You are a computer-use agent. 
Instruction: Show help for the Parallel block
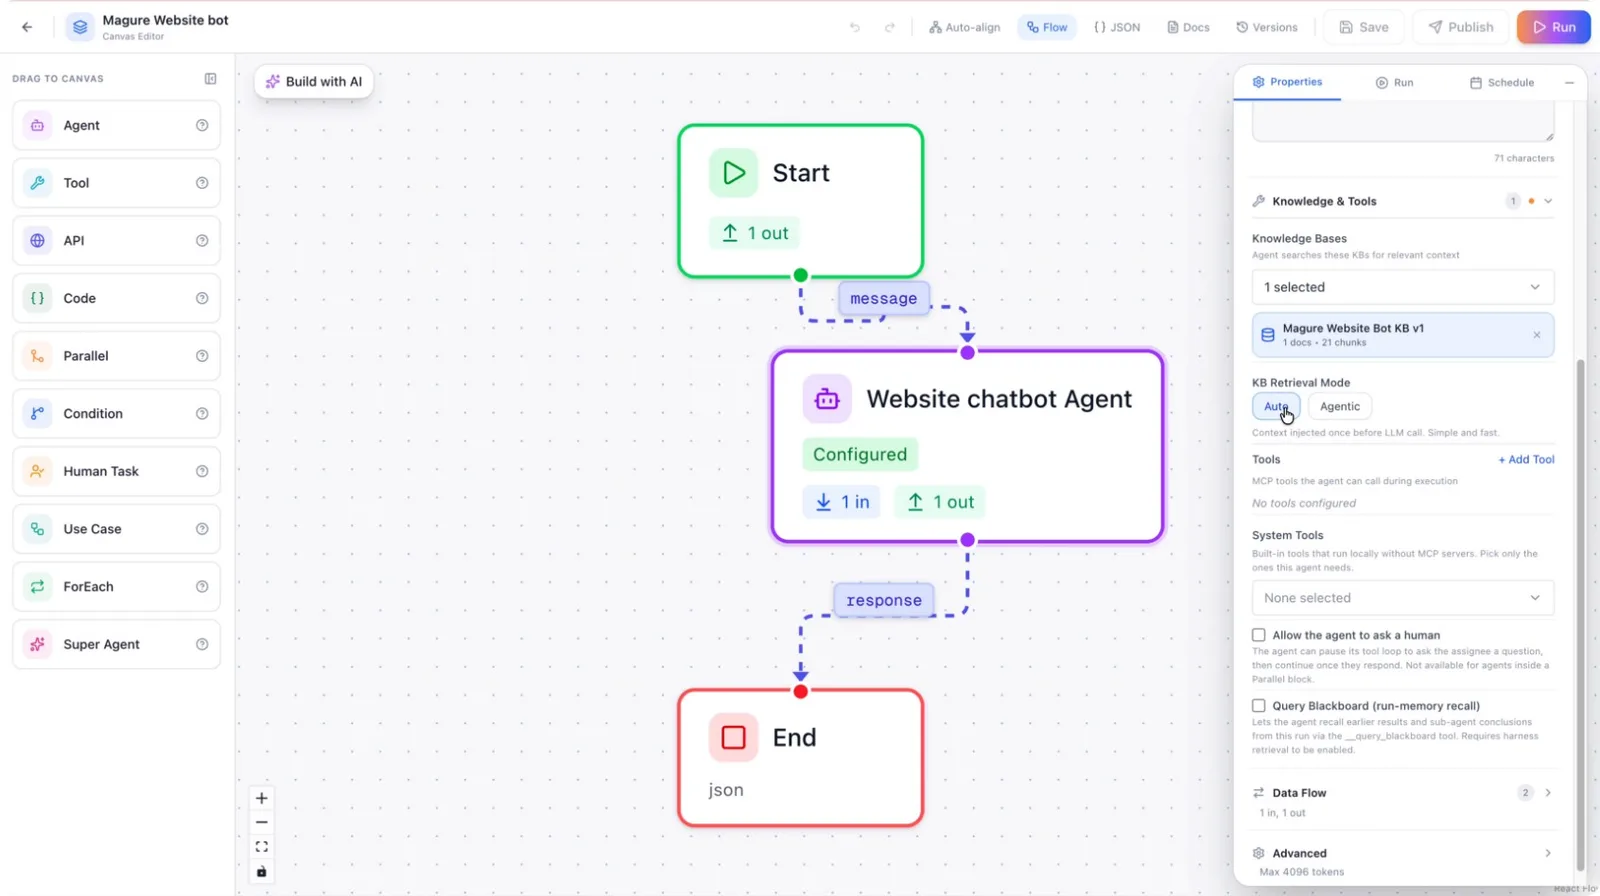(x=202, y=356)
